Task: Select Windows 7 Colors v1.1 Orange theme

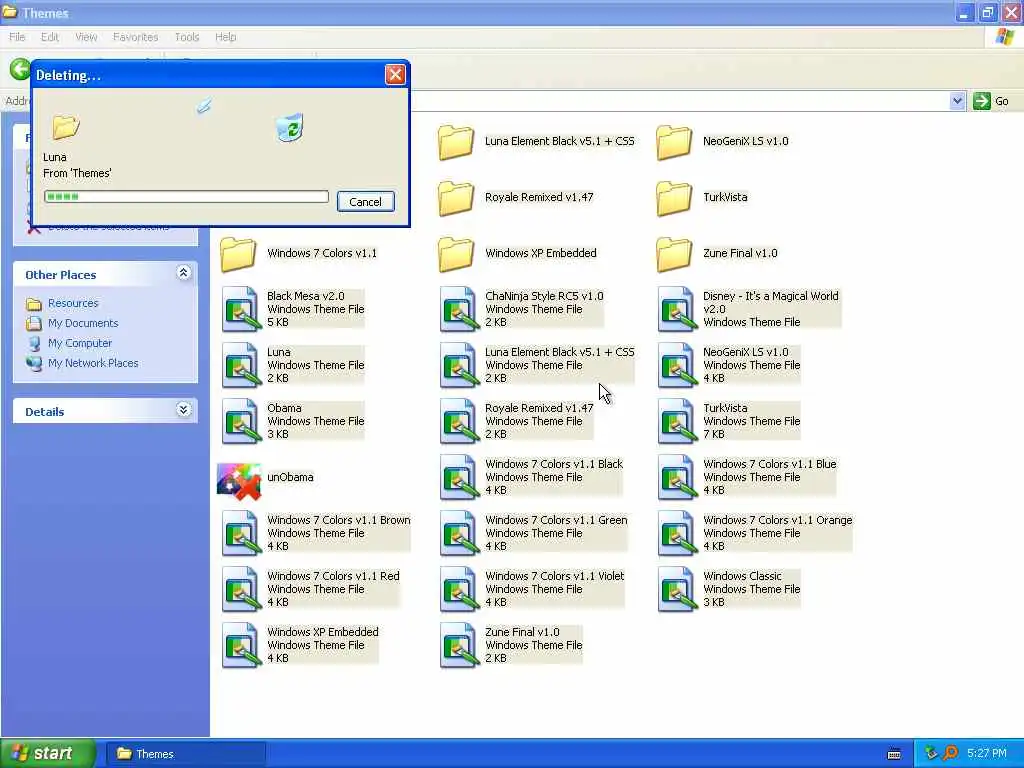Action: pyautogui.click(x=755, y=534)
